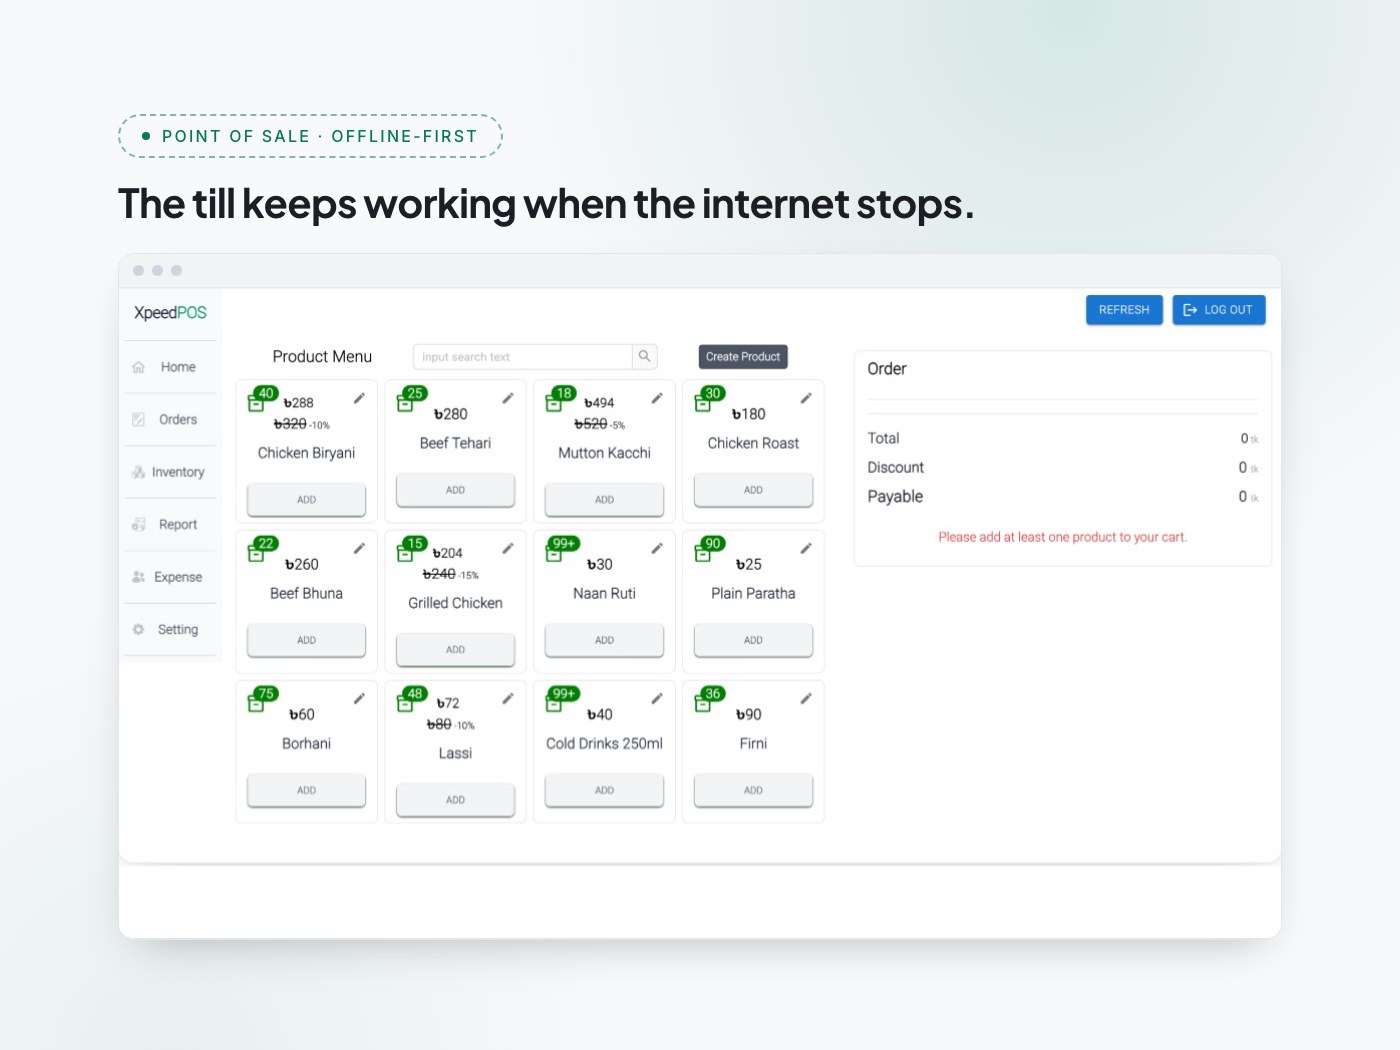
Task: Click the stock badge icon 15 on Grilled Chicken
Action: point(411,549)
